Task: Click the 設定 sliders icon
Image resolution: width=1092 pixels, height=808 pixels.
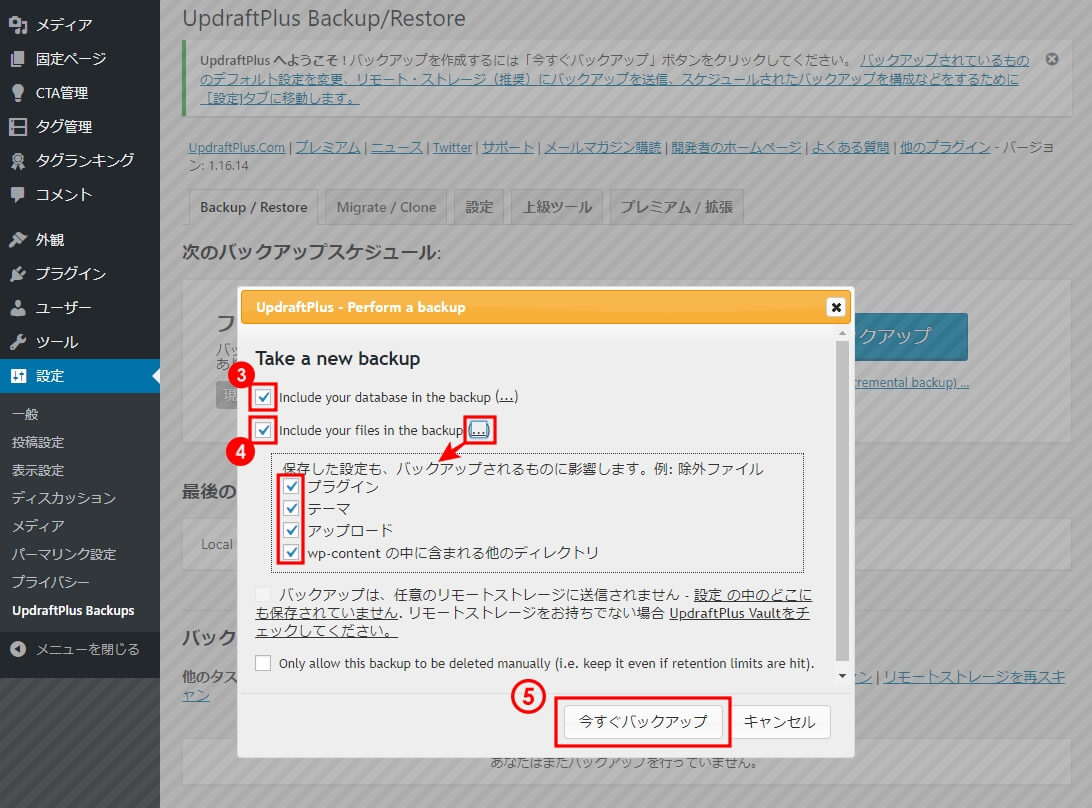Action: click(18, 376)
